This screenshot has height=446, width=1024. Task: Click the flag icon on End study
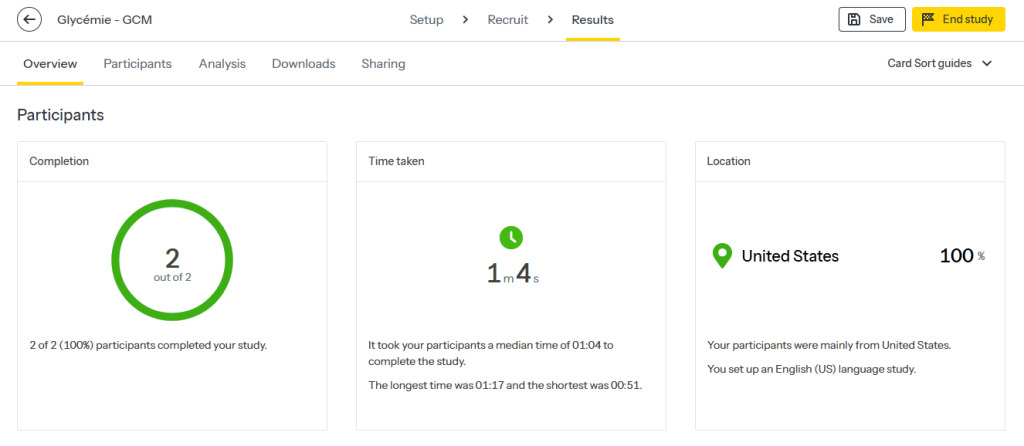point(928,20)
